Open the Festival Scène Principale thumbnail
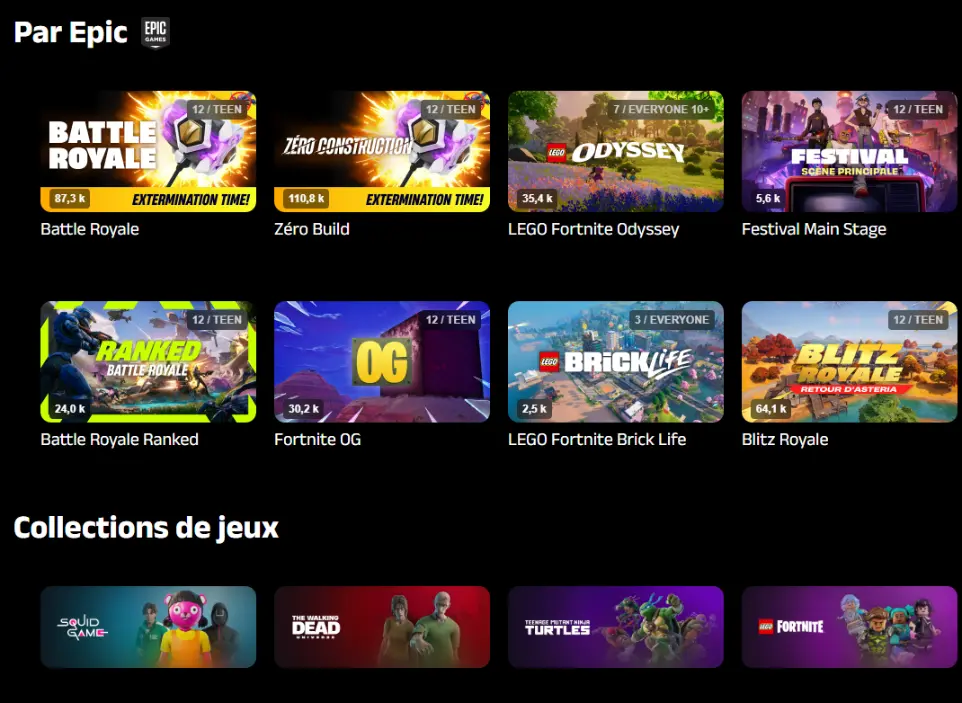The width and height of the screenshot is (962, 703). coord(850,152)
